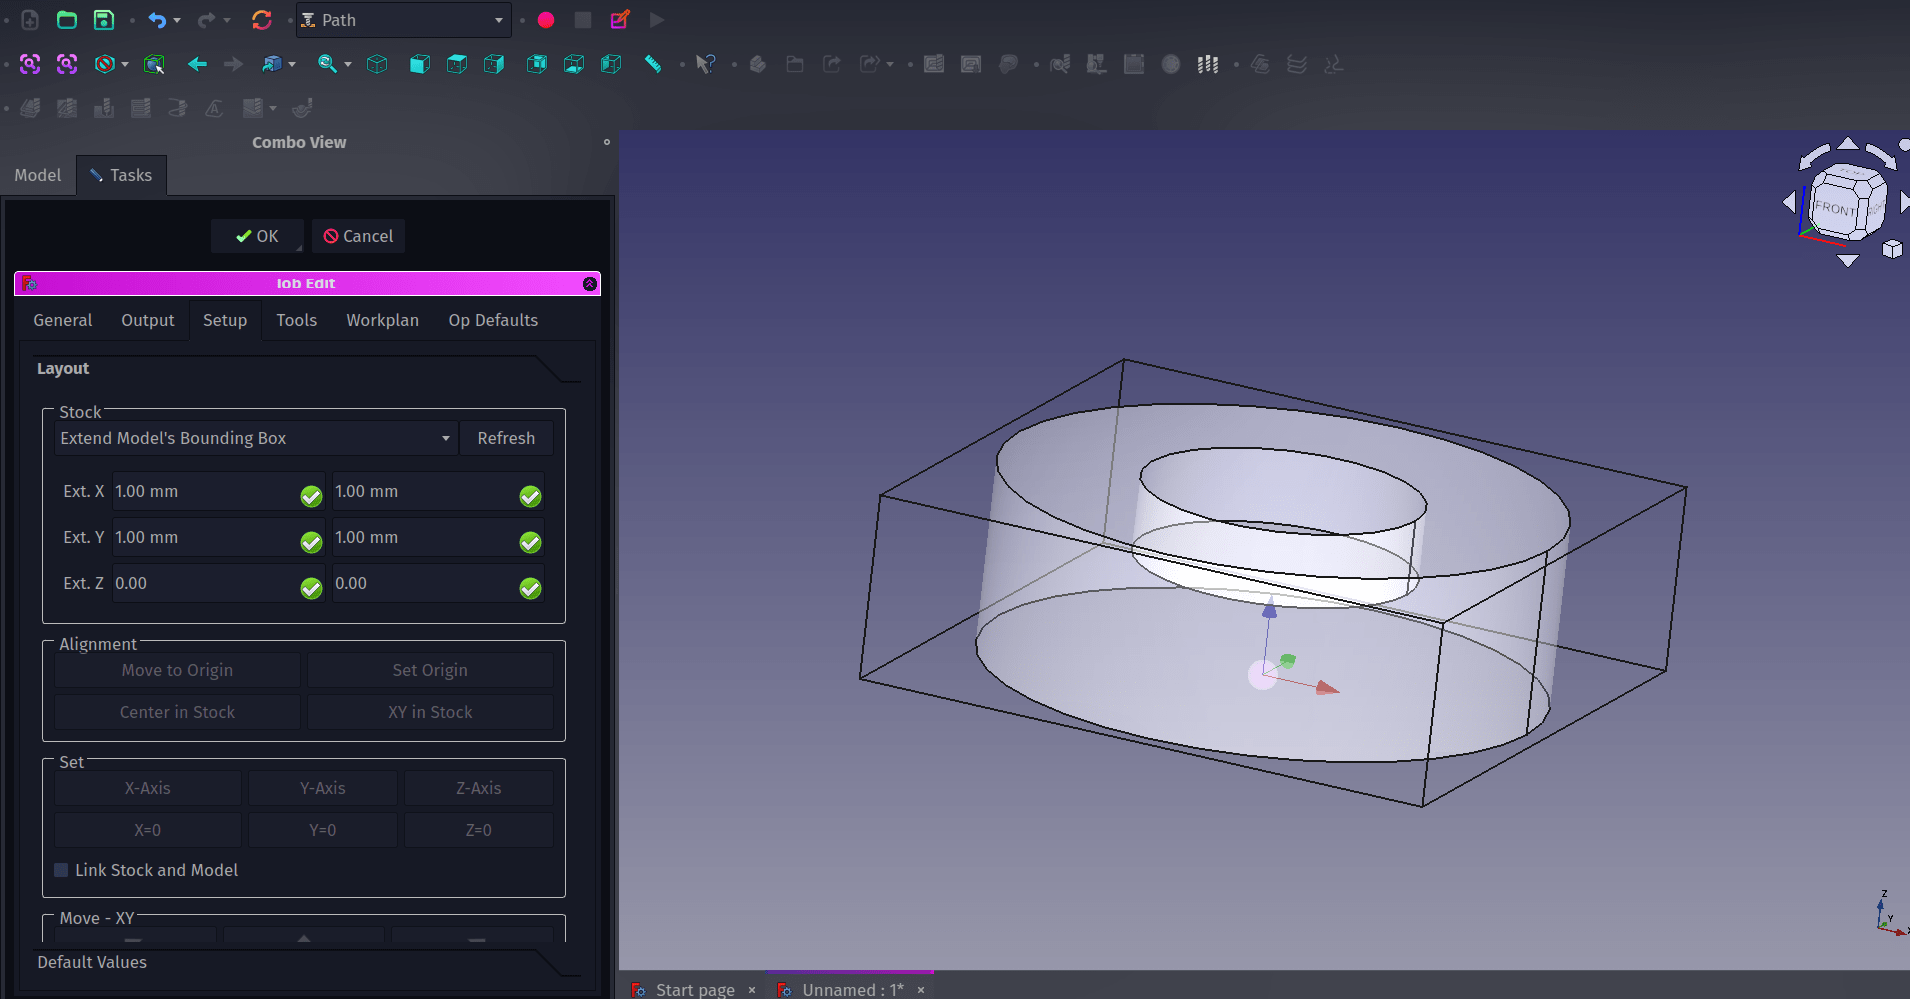Expand the stock type dropdown

coord(256,438)
